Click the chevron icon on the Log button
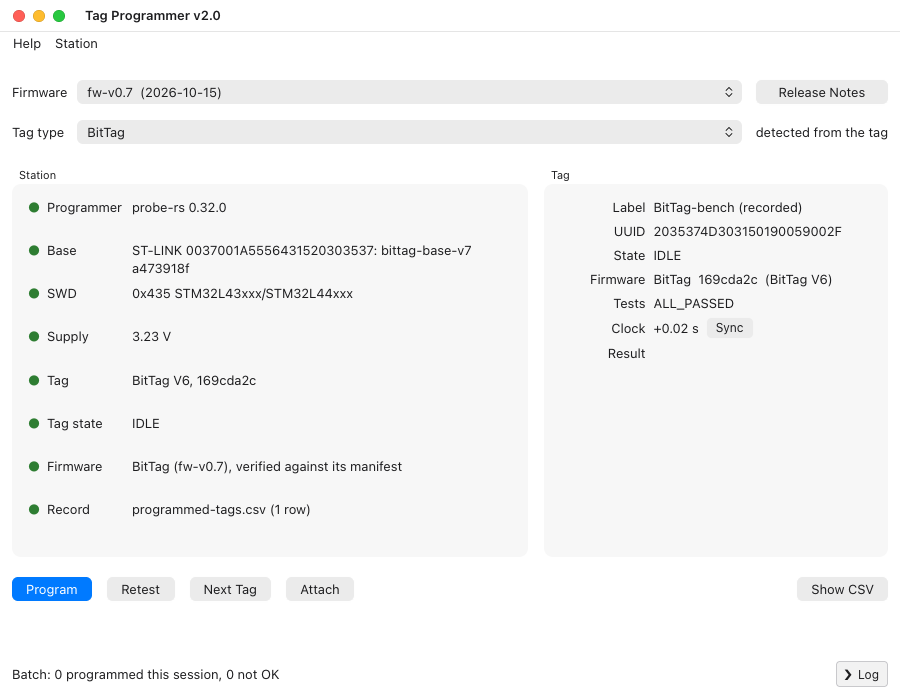The width and height of the screenshot is (900, 697). click(x=848, y=675)
